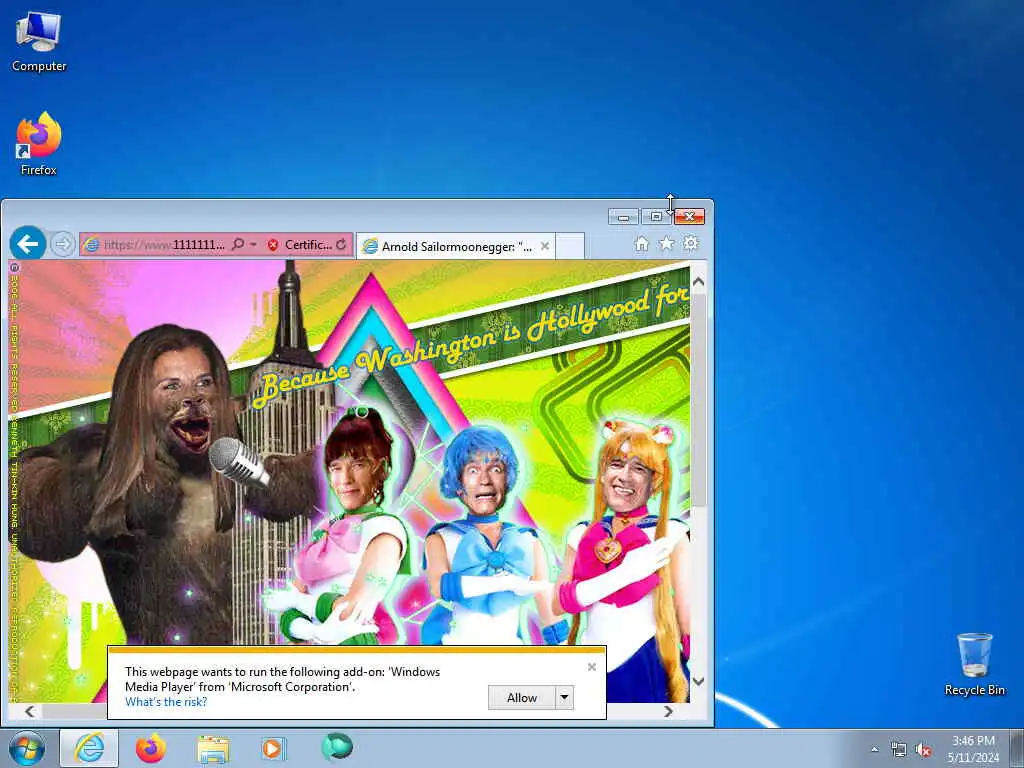Expand the Allow button options arrow
This screenshot has width=1024, height=768.
[564, 697]
